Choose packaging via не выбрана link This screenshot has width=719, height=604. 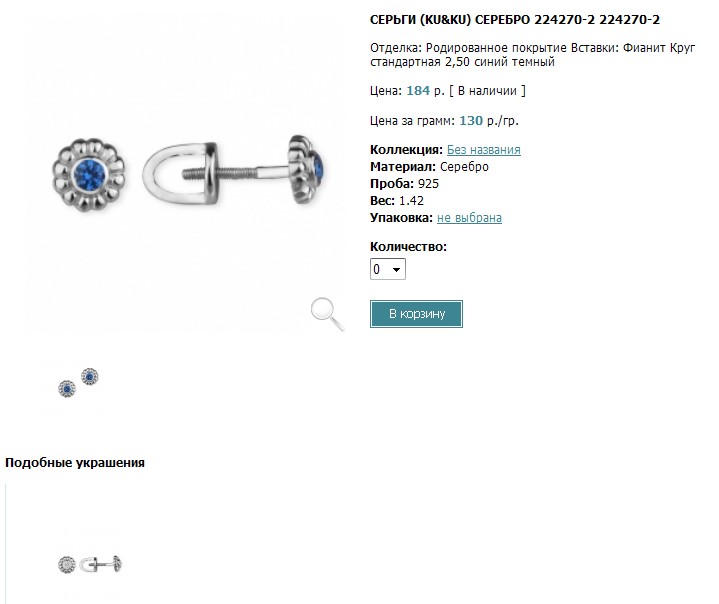coord(469,218)
